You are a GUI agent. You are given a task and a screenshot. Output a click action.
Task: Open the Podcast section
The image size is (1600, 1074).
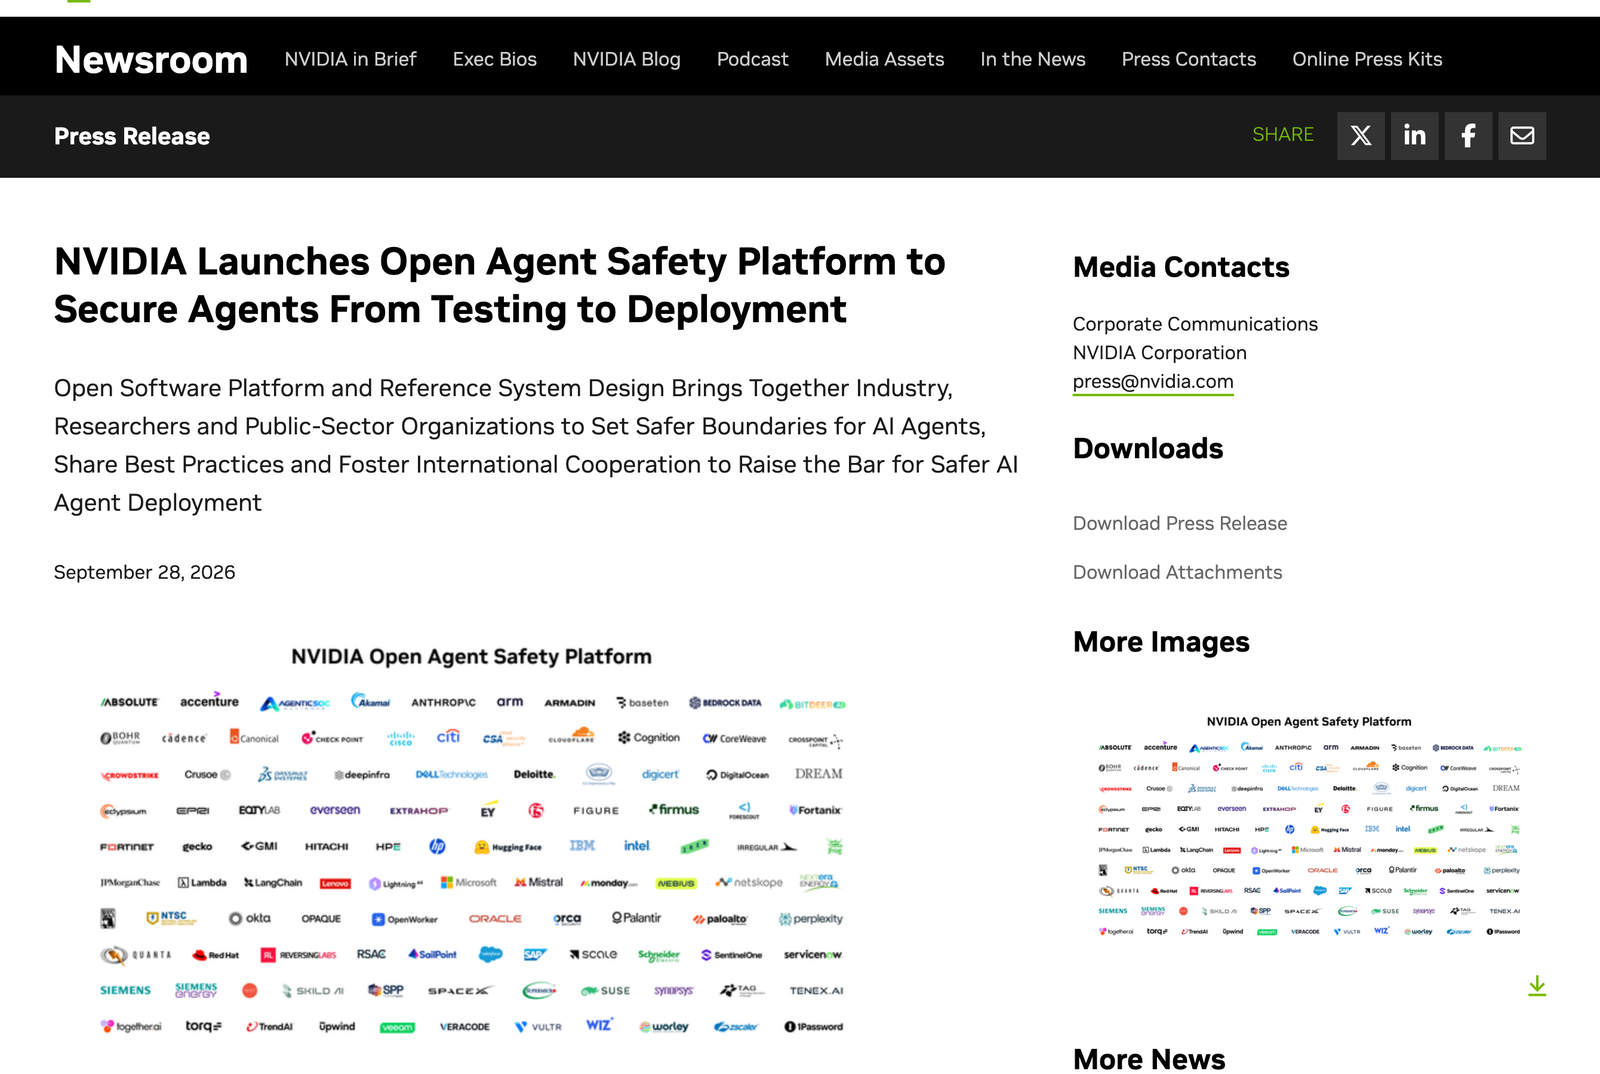(752, 59)
